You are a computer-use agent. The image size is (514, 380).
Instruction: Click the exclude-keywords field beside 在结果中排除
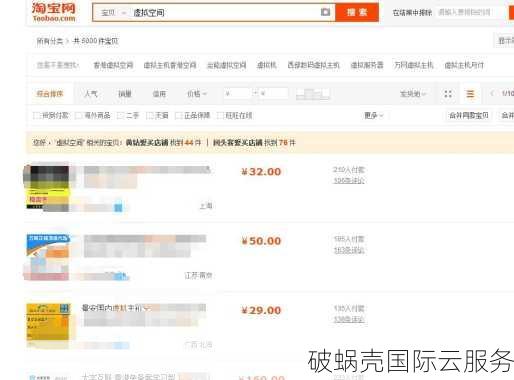(x=469, y=13)
